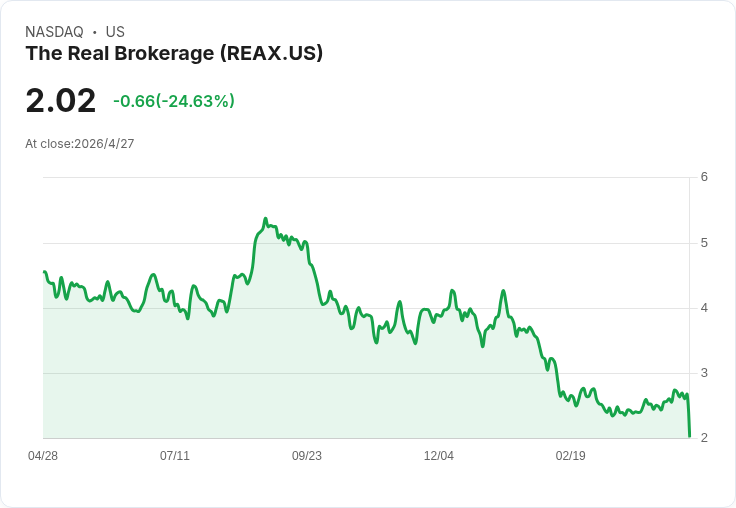Click the 02/19 date axis label
The image size is (736, 508).
point(571,456)
